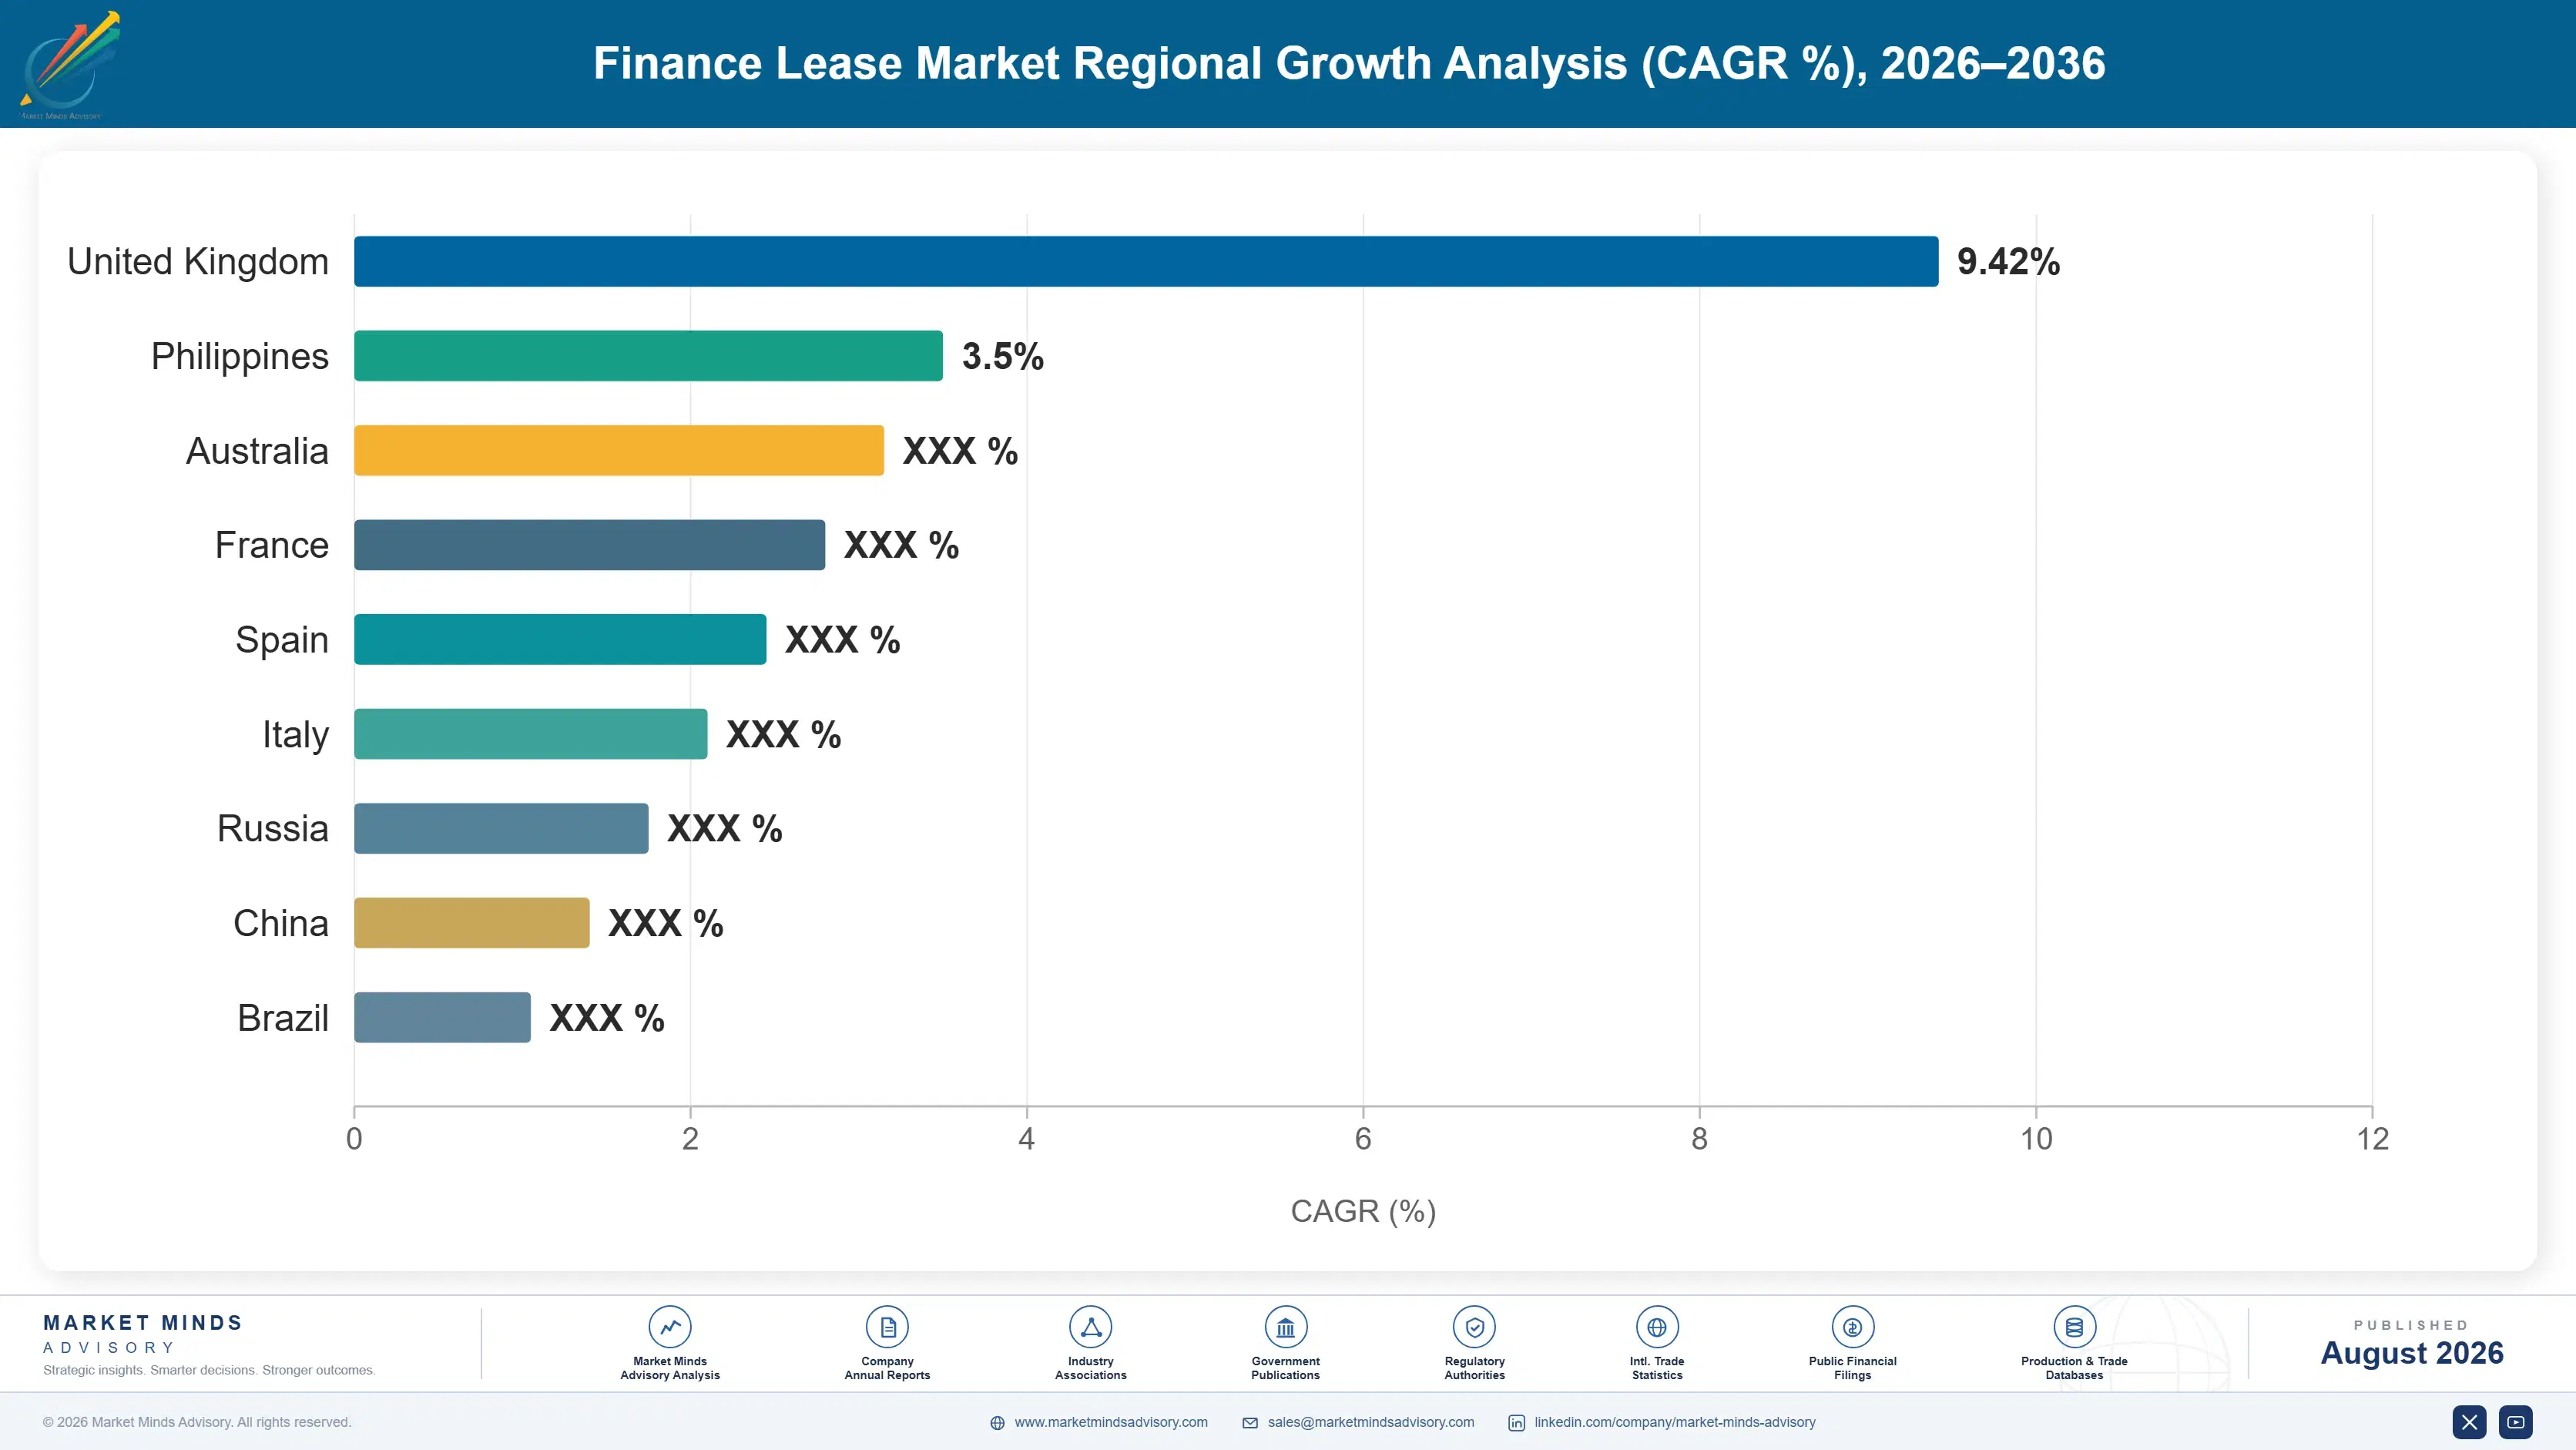This screenshot has height=1450, width=2576.
Task: Click the Strategic insights tagline text
Action: click(x=209, y=1370)
